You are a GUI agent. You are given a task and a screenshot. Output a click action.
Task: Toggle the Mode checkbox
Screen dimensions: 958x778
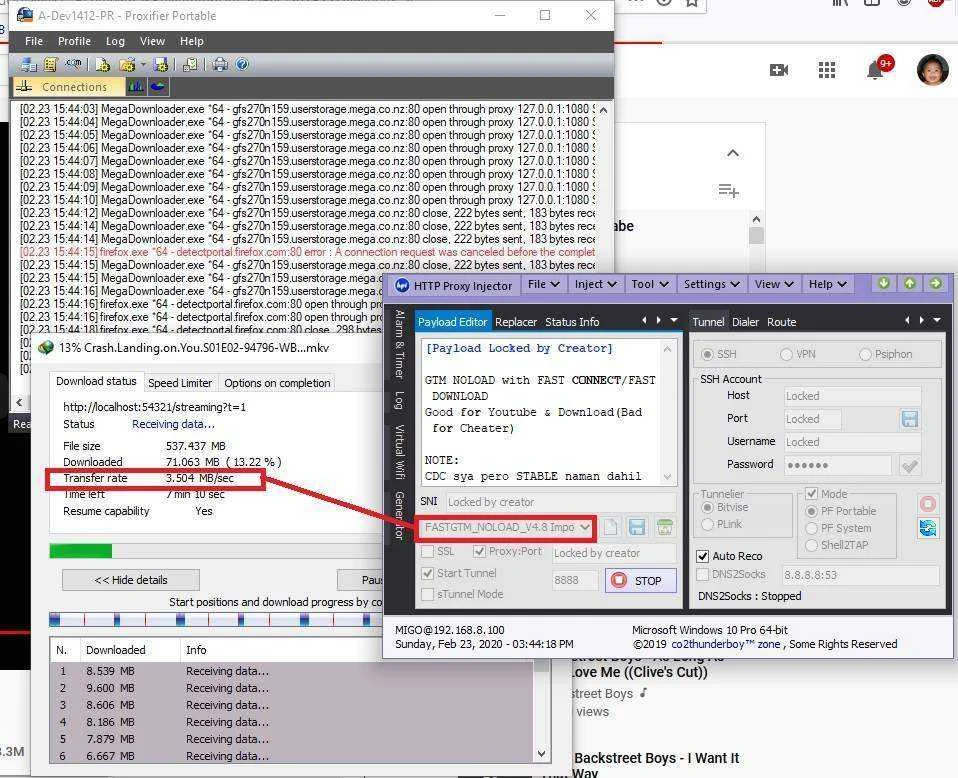click(x=811, y=493)
